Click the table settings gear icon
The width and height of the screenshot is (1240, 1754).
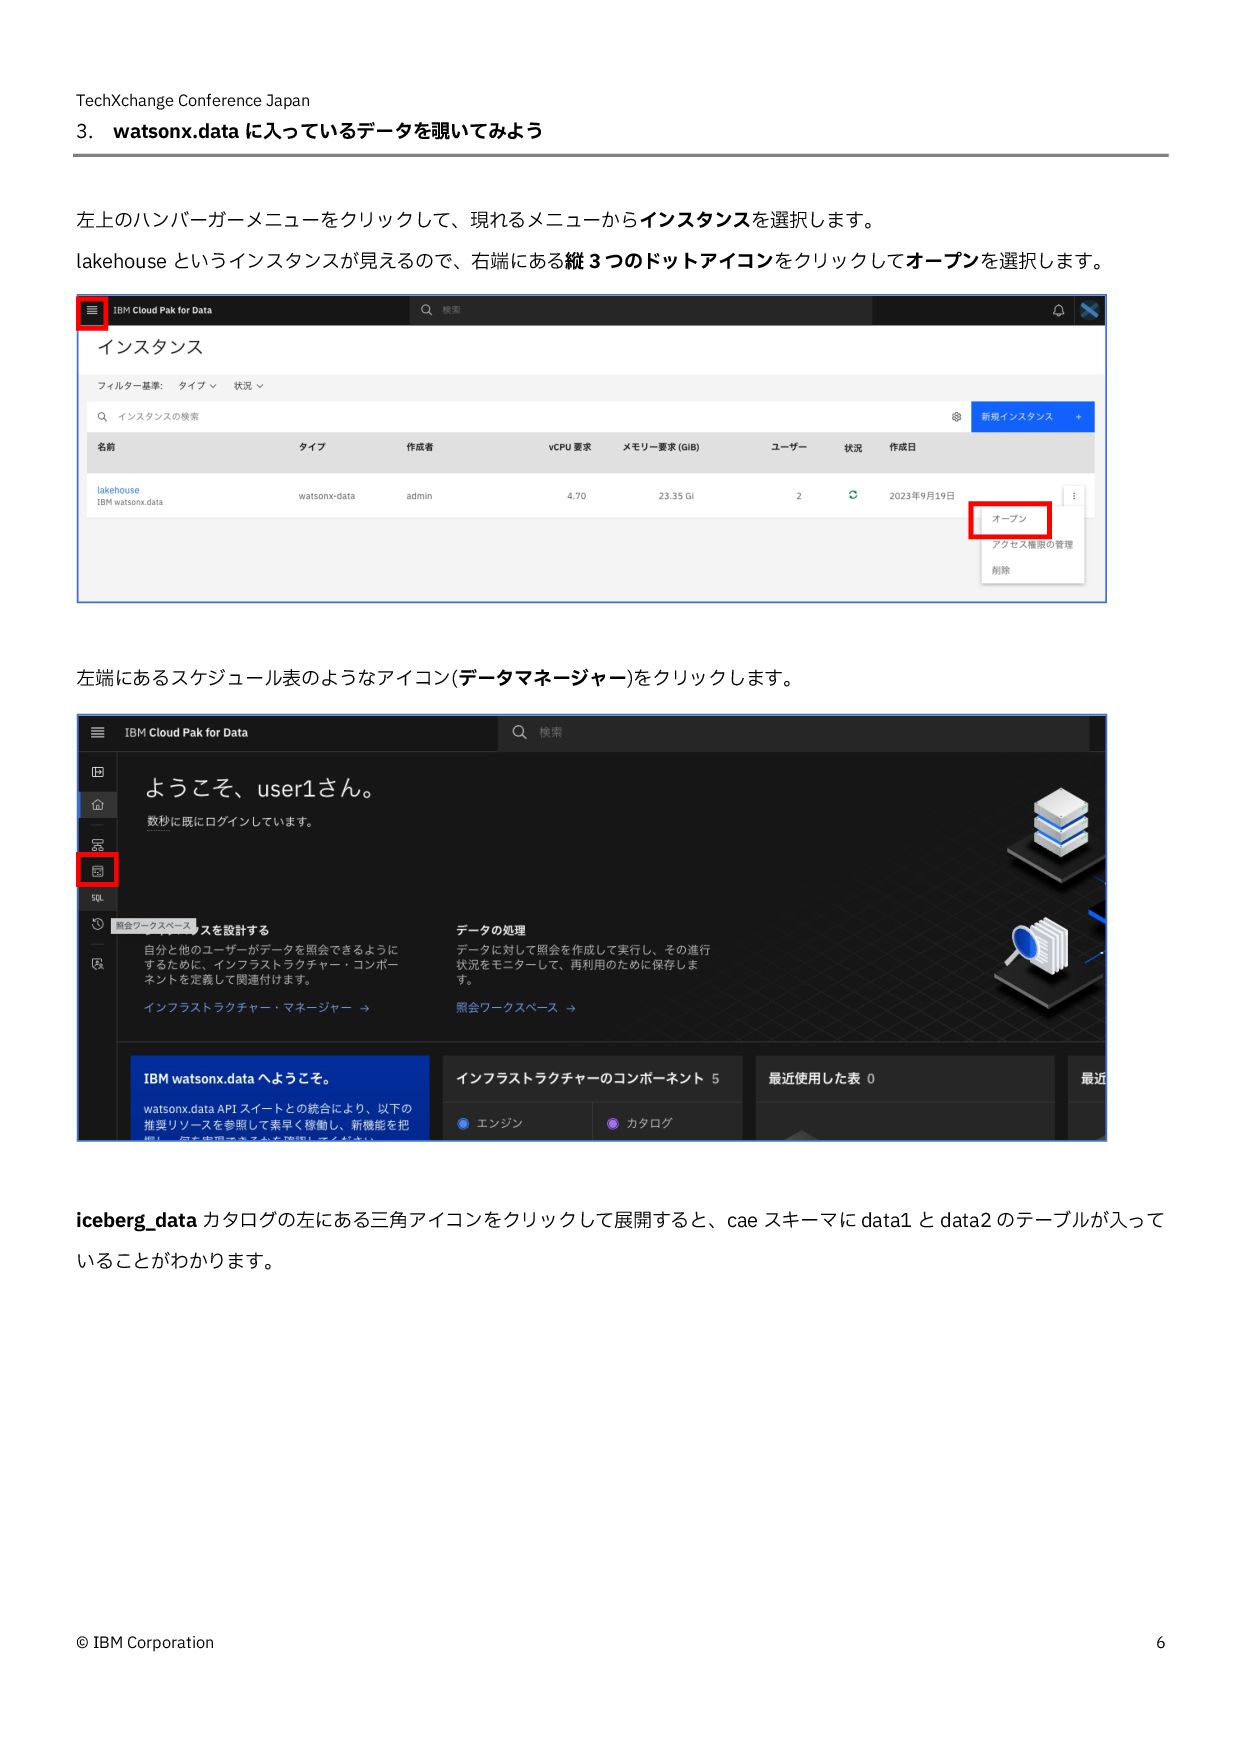point(956,417)
